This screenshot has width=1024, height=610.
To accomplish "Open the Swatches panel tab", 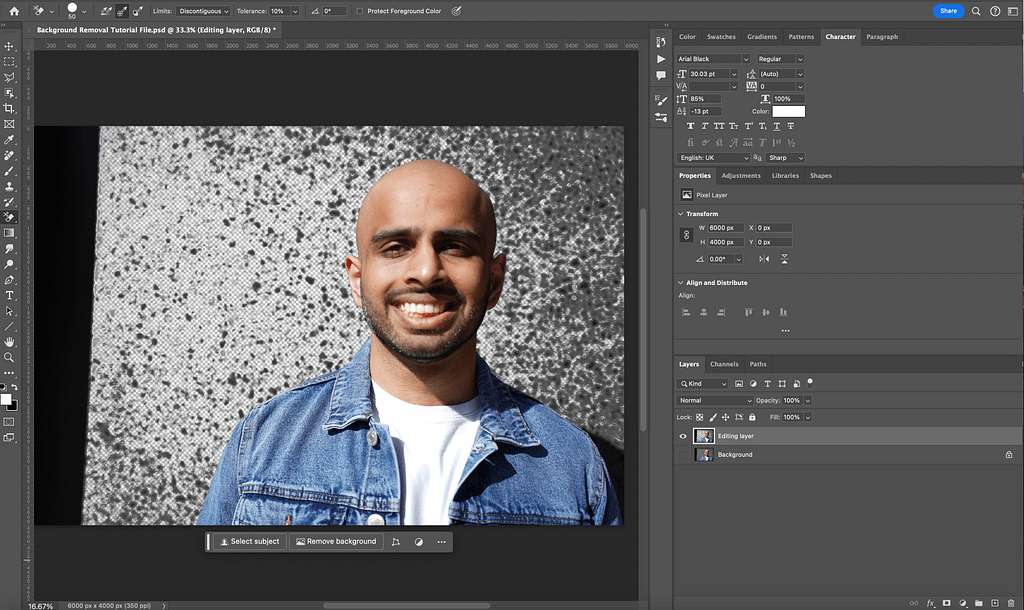I will [x=721, y=37].
